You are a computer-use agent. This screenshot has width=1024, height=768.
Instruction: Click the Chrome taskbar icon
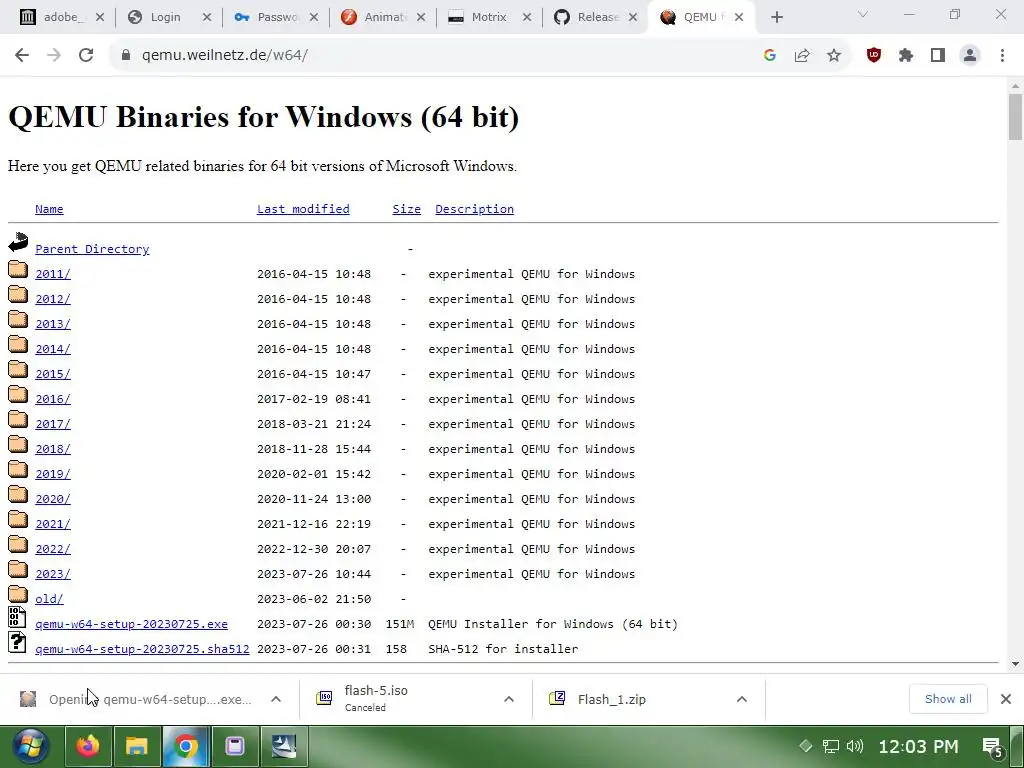point(185,746)
